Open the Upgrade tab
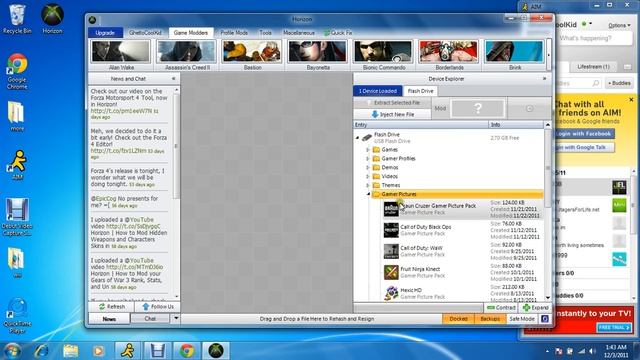The height and width of the screenshot is (360, 640). (x=105, y=33)
